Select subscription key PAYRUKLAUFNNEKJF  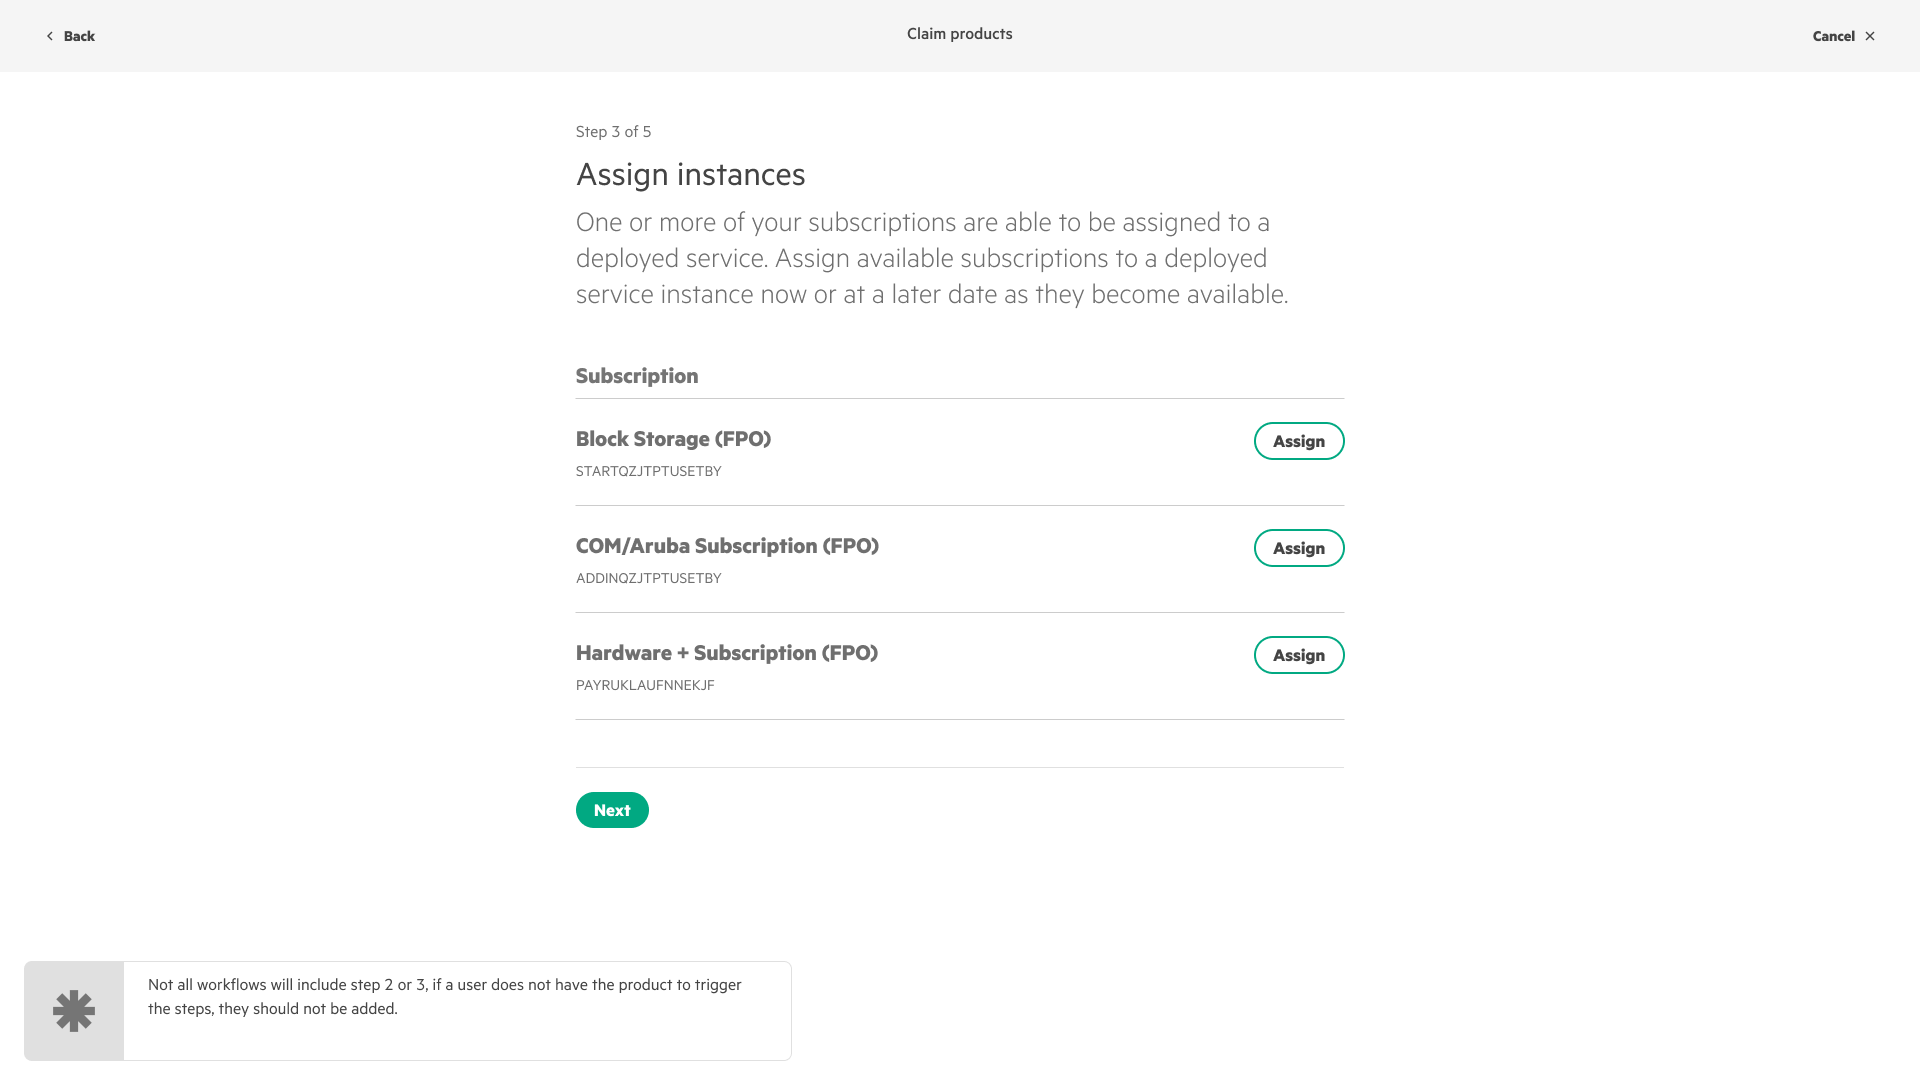tap(645, 685)
